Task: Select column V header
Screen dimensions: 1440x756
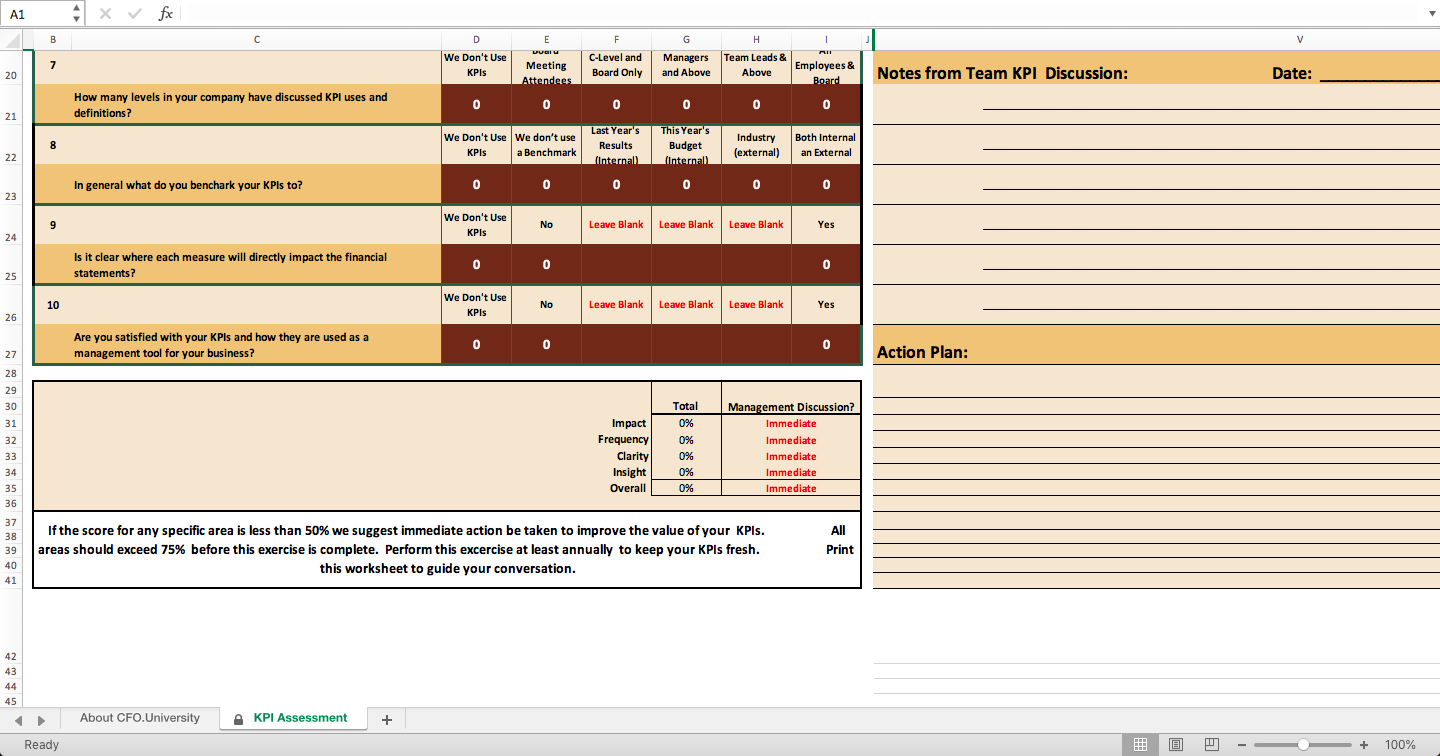Action: pyautogui.click(x=1299, y=39)
